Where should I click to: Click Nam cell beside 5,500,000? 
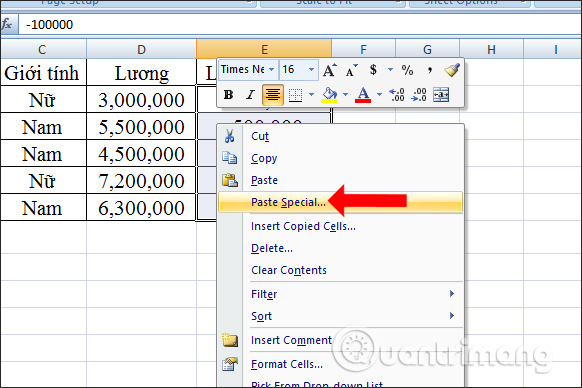coord(43,127)
